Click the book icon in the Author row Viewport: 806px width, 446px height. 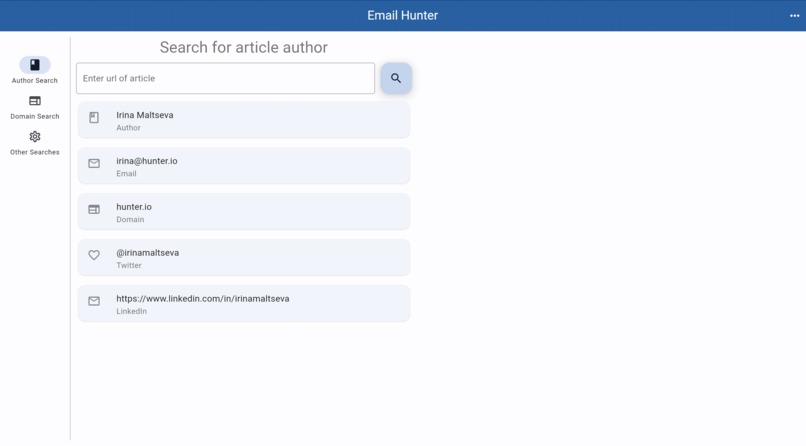(x=94, y=118)
